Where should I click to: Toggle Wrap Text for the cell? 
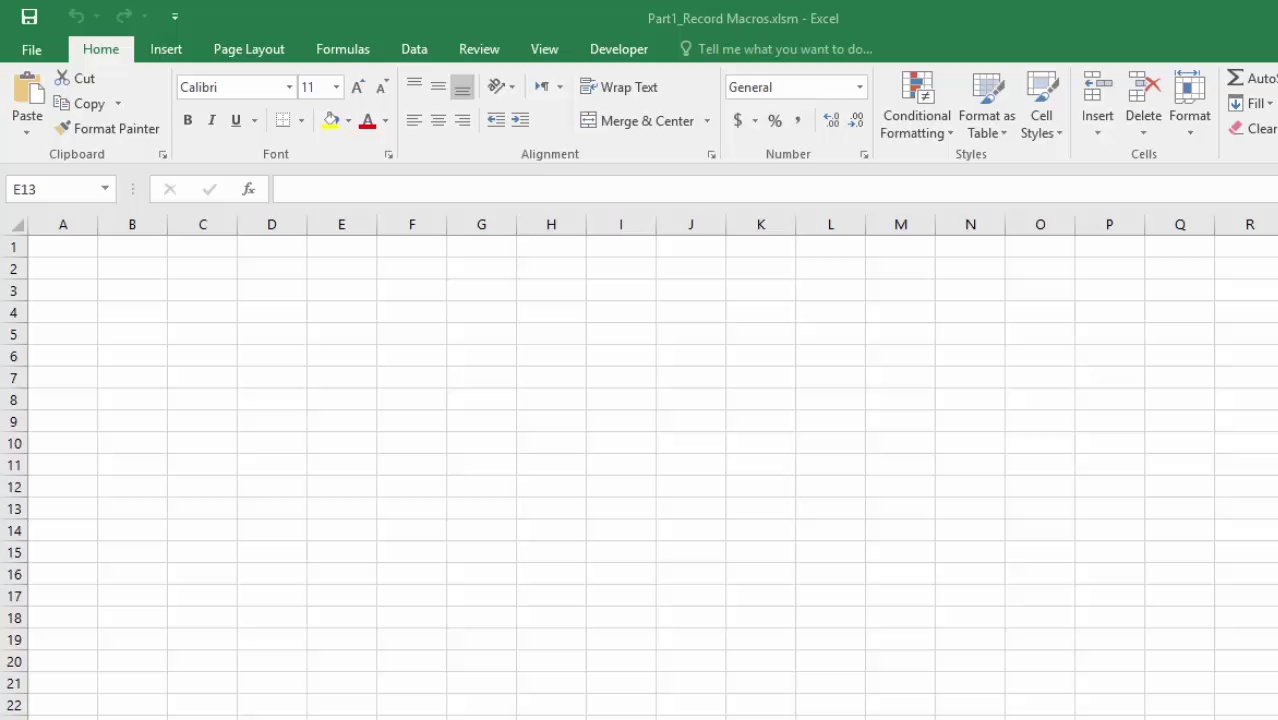coord(619,87)
